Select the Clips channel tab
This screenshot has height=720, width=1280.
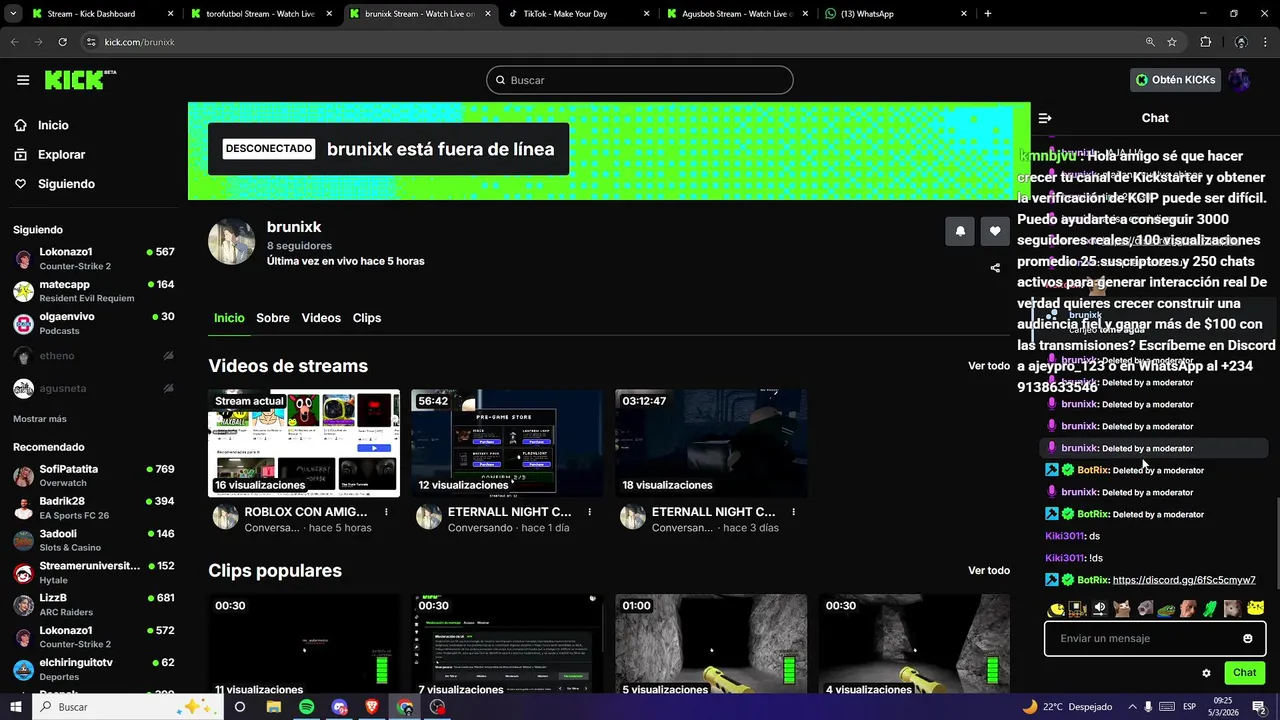(x=367, y=318)
